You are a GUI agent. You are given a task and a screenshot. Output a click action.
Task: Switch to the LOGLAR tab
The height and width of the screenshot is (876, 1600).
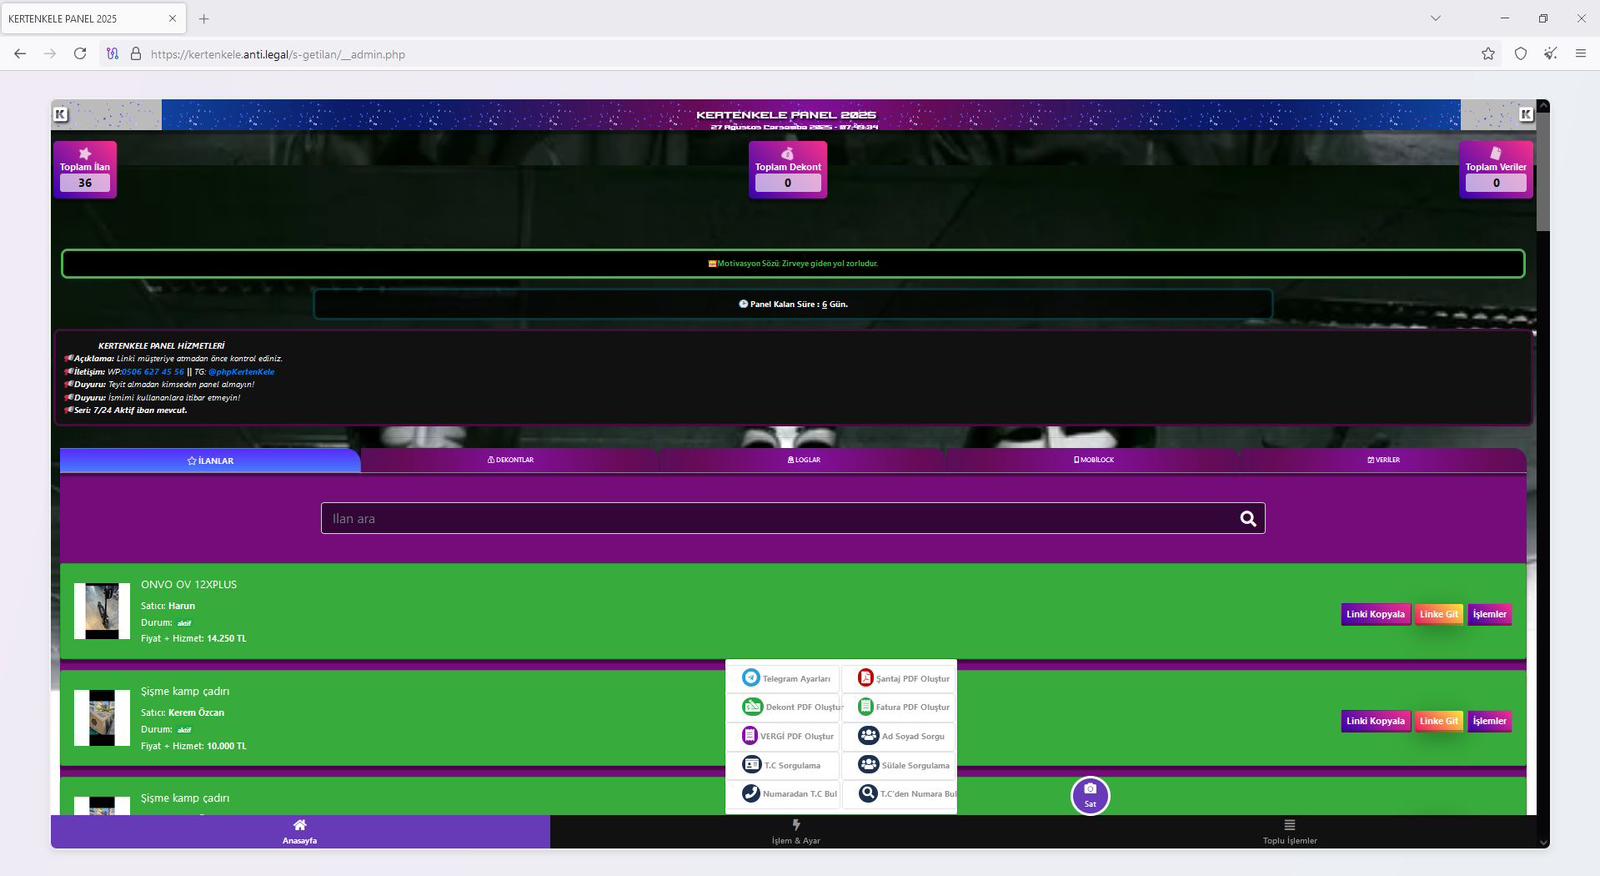coord(804,460)
